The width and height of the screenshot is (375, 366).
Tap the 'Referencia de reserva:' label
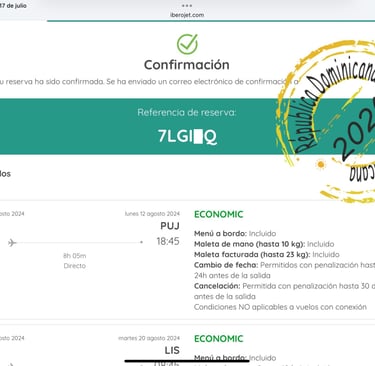pos(187,112)
